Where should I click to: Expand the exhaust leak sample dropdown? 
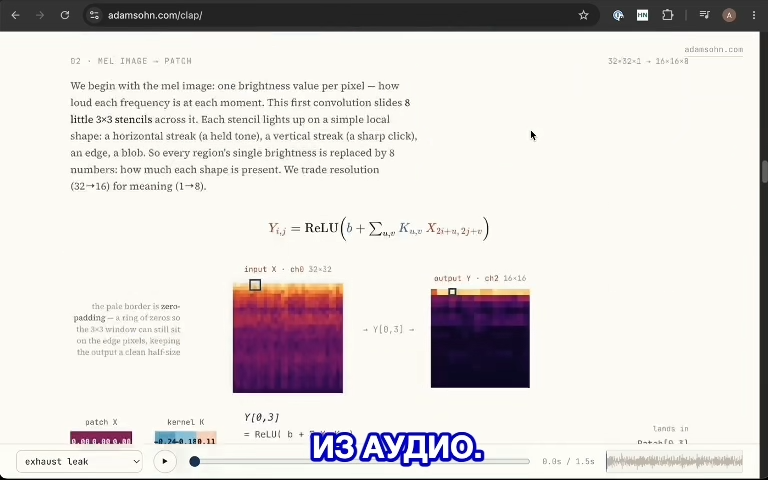pos(79,461)
